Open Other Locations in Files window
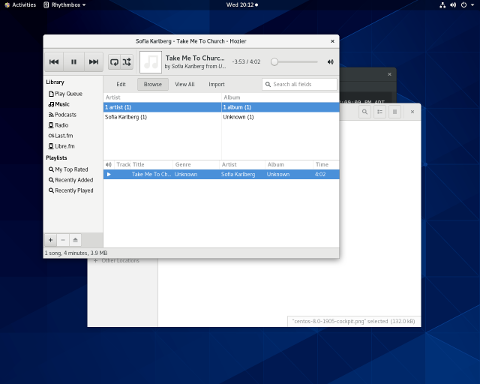This screenshot has width=480, height=384. (x=120, y=260)
